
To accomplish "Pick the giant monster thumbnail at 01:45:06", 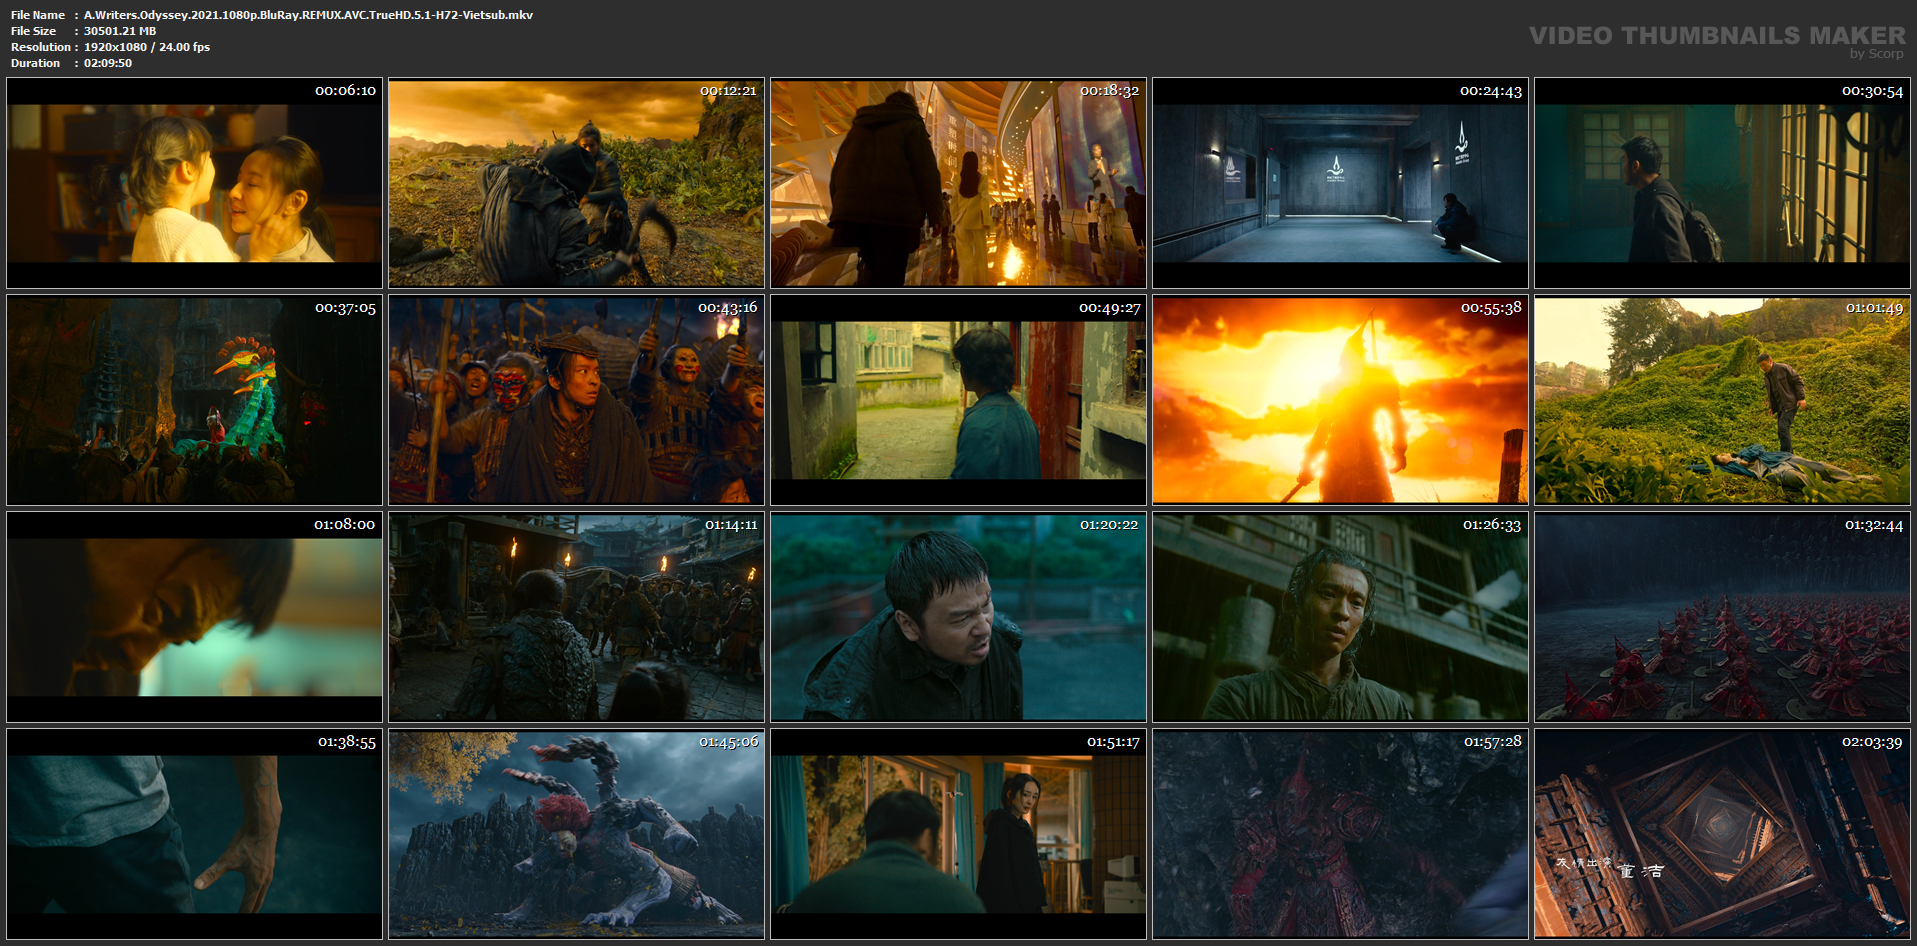I will [x=576, y=834].
